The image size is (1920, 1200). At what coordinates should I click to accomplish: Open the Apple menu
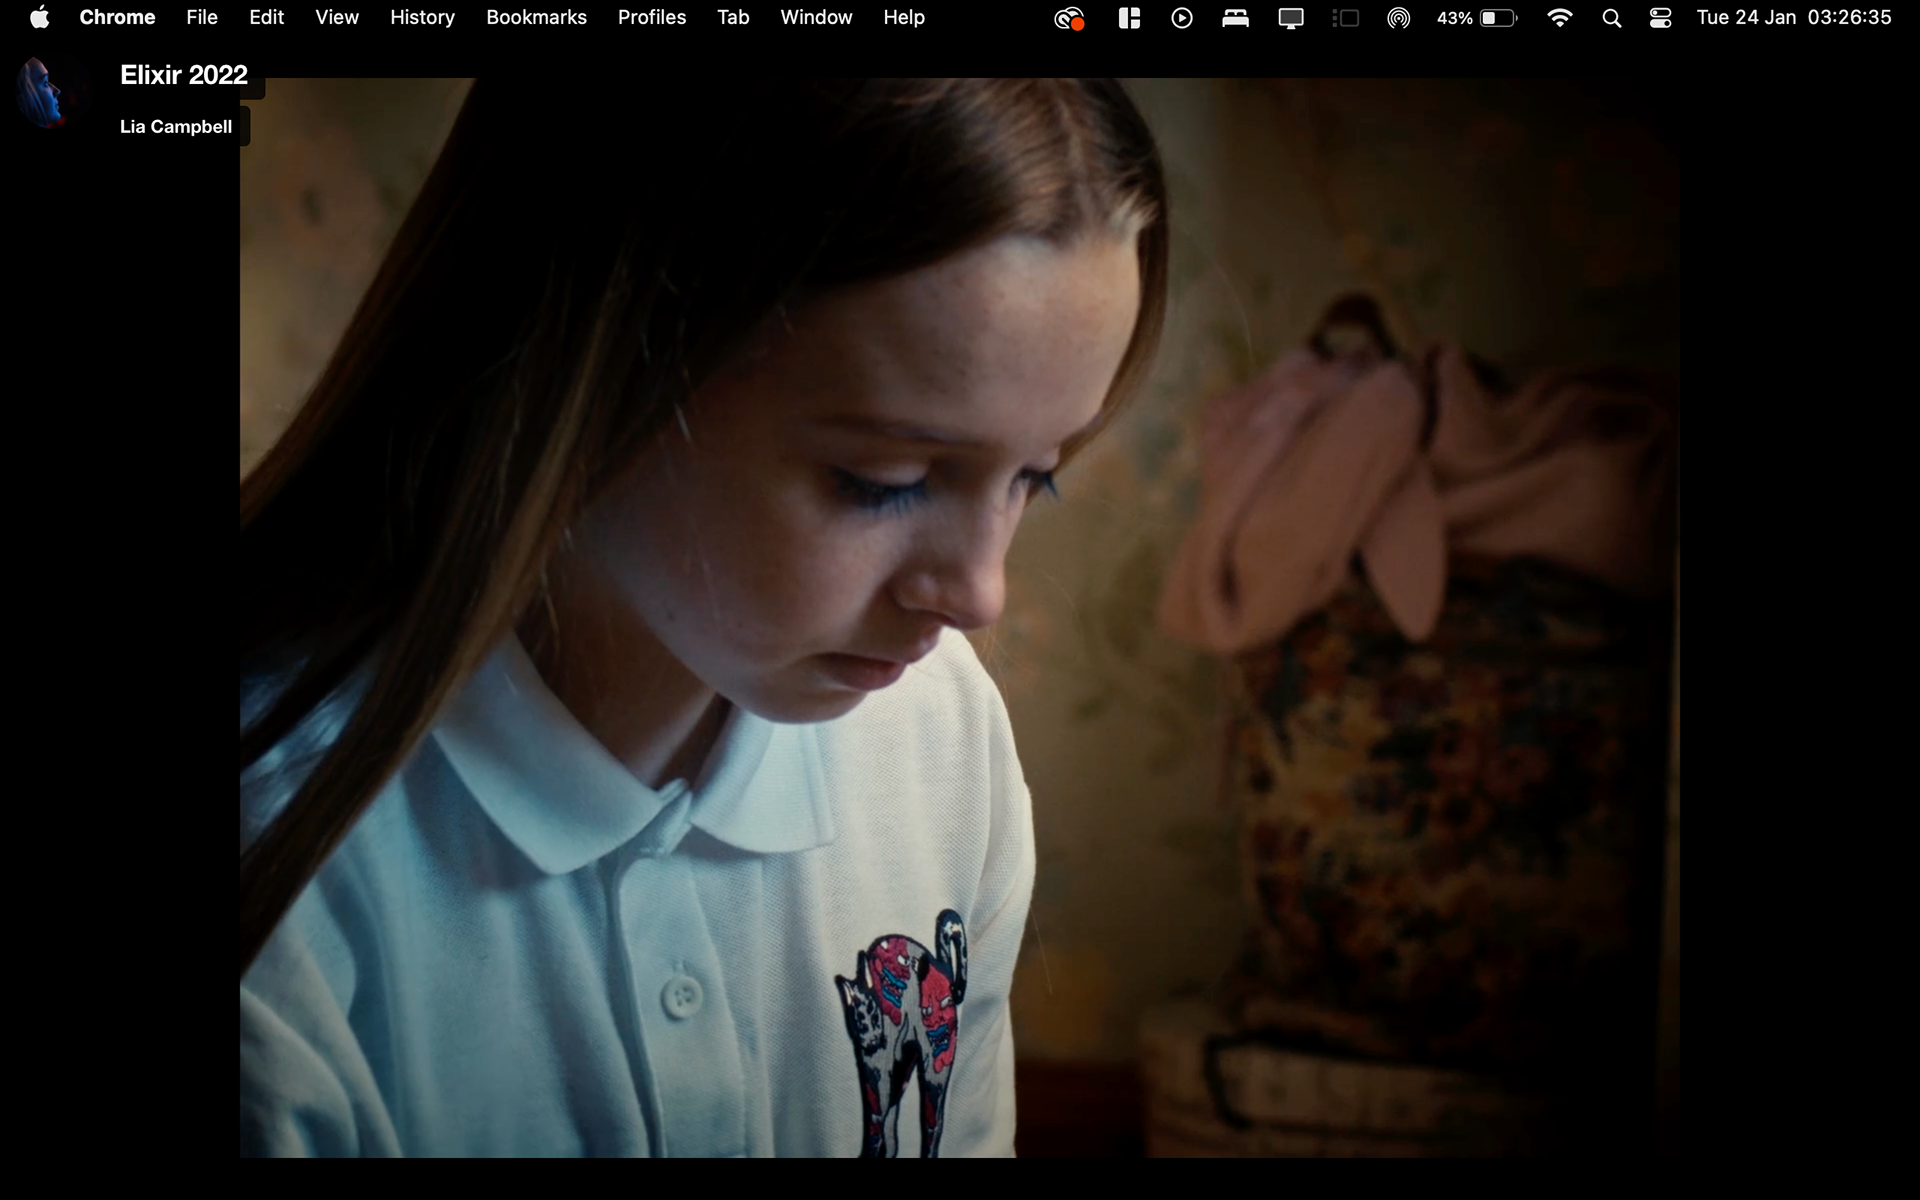[39, 18]
